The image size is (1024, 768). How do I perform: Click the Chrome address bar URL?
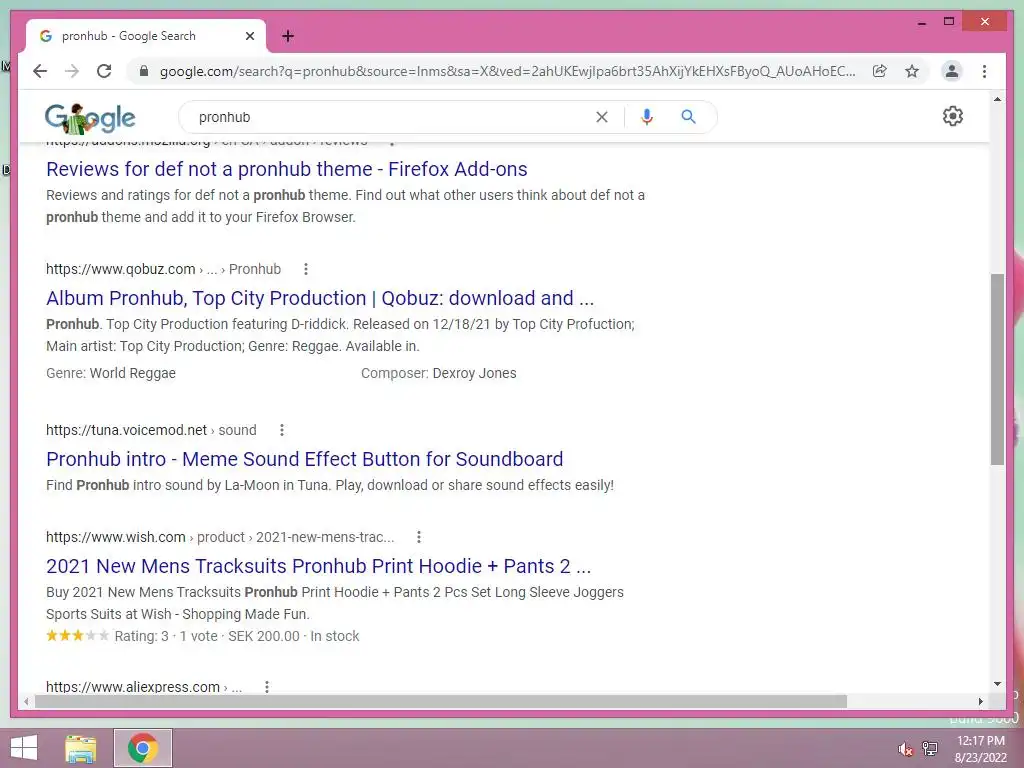507,71
